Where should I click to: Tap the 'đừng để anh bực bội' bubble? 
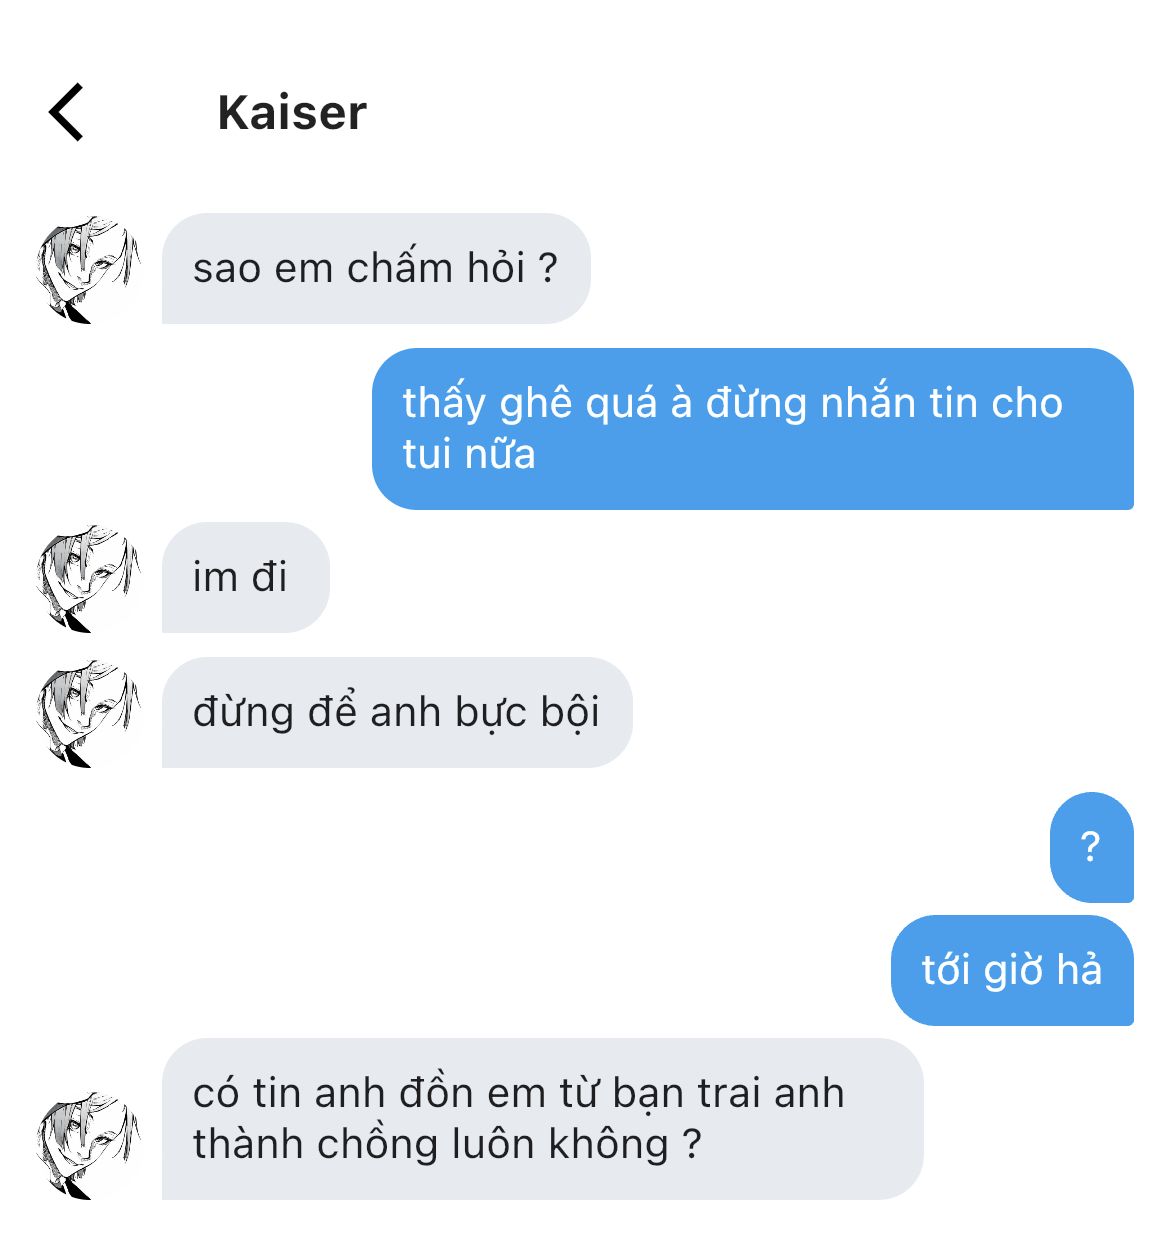[x=397, y=712]
